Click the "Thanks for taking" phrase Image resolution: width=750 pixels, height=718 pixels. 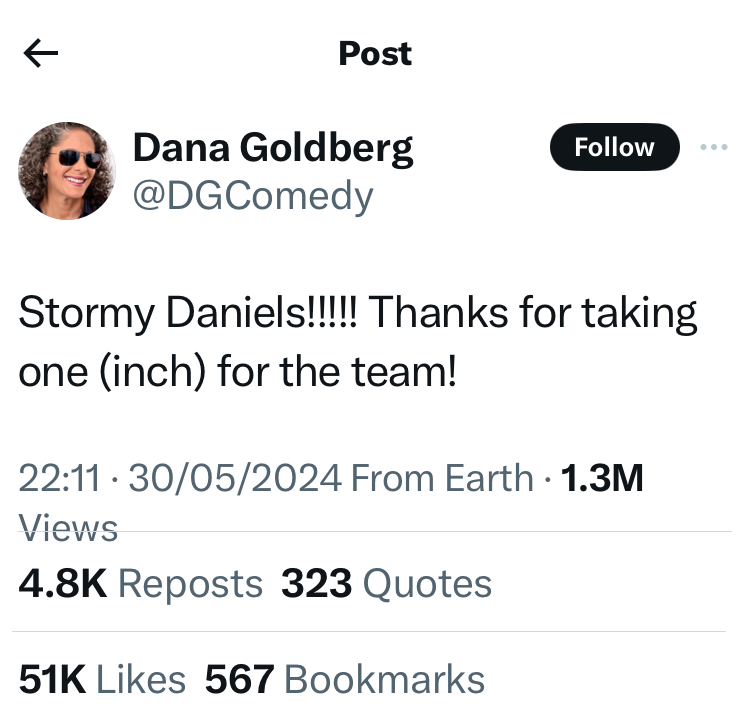[536, 314]
